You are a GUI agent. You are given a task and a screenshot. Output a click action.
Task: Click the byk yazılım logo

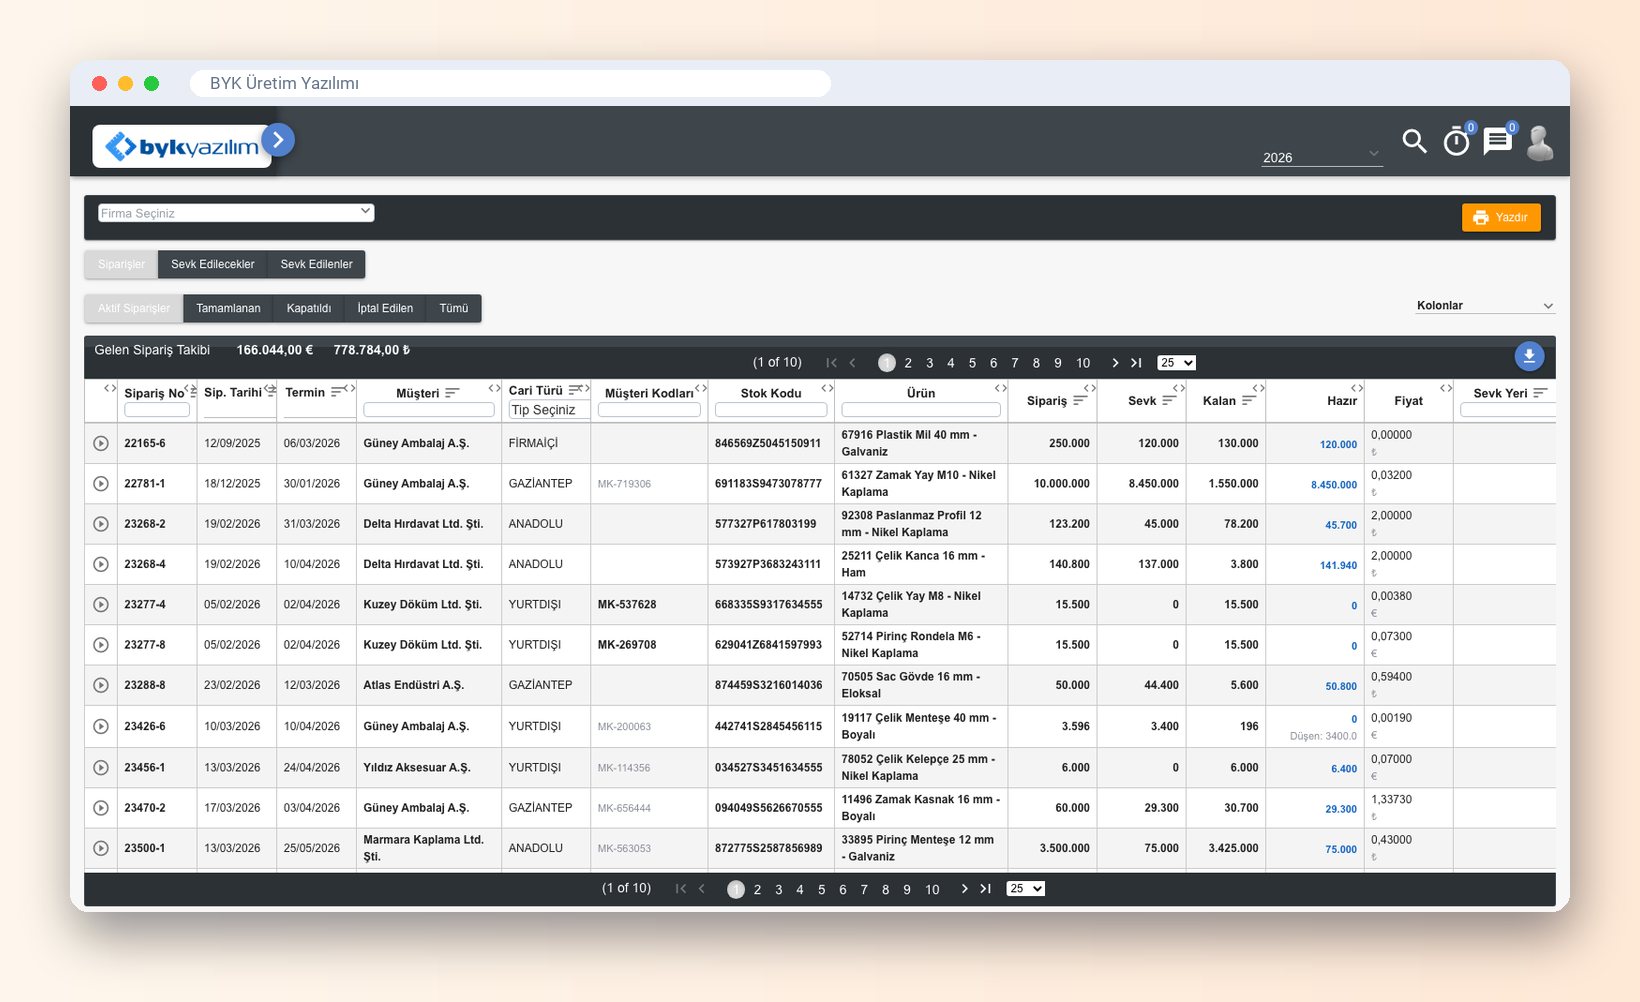182,147
